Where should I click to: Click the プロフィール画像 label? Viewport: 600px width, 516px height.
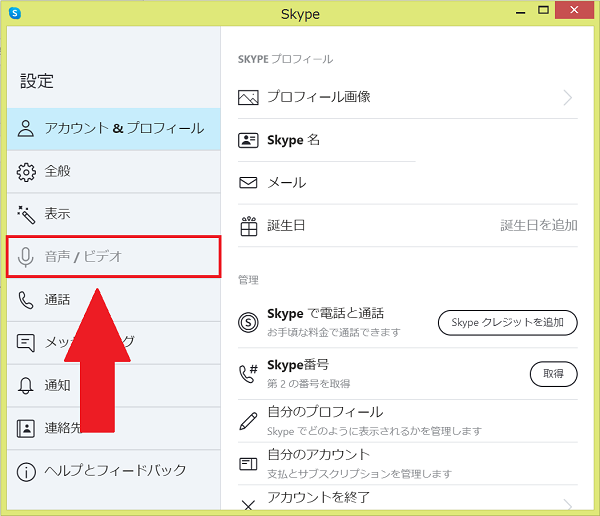click(x=319, y=97)
